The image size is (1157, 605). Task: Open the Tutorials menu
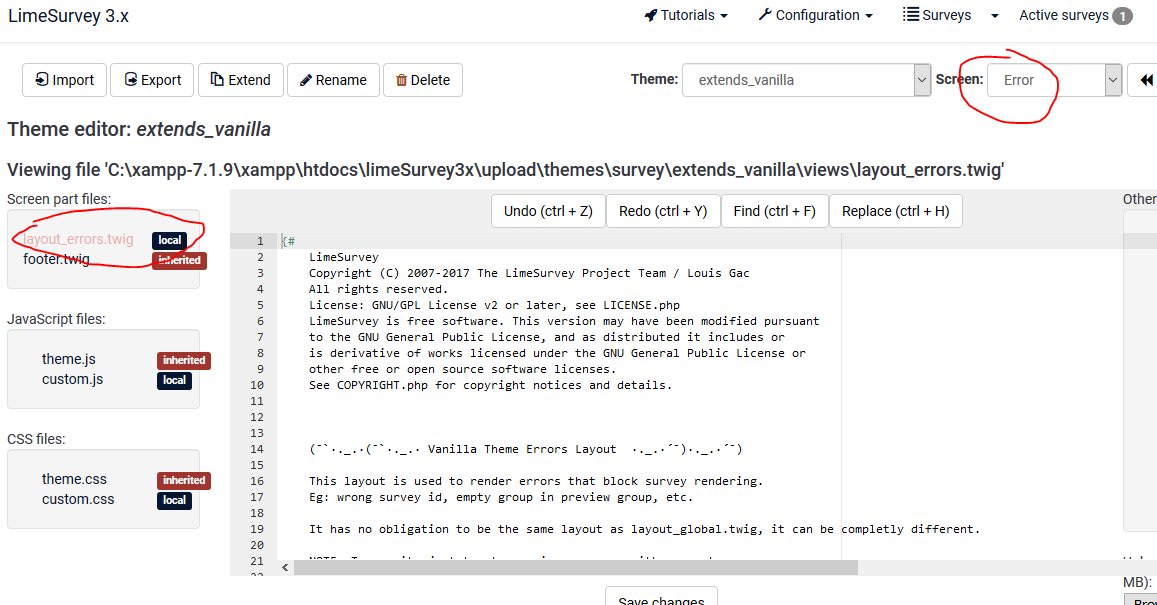tap(686, 15)
